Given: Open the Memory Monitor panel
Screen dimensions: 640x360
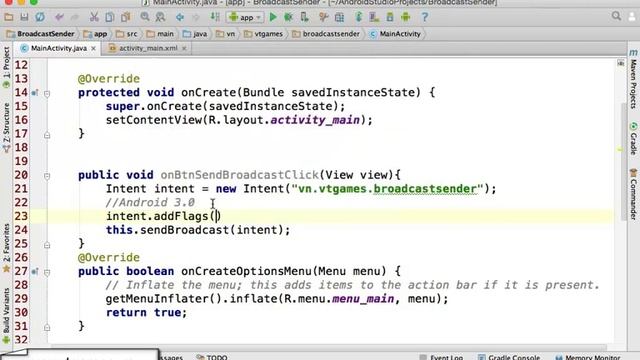Looking at the screenshot, I should (x=588, y=358).
